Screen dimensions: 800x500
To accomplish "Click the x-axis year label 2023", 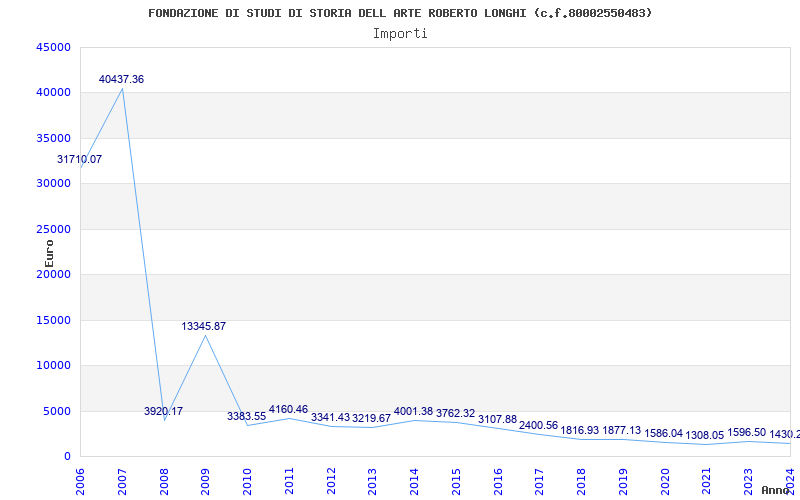I will pyautogui.click(x=748, y=482).
